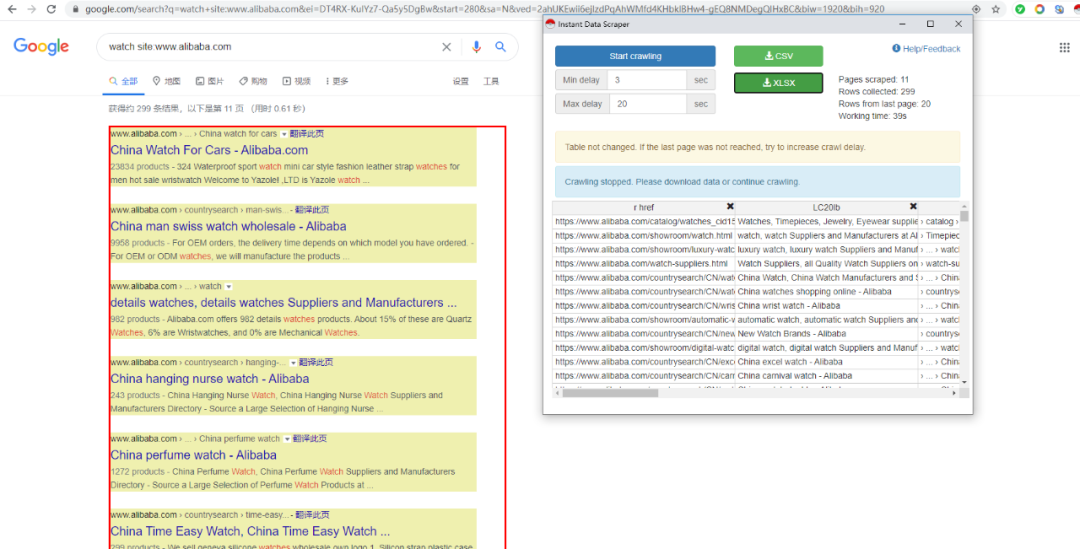Expand dropdown arrow beside the '› watch' breadcrumb

pos(229,287)
